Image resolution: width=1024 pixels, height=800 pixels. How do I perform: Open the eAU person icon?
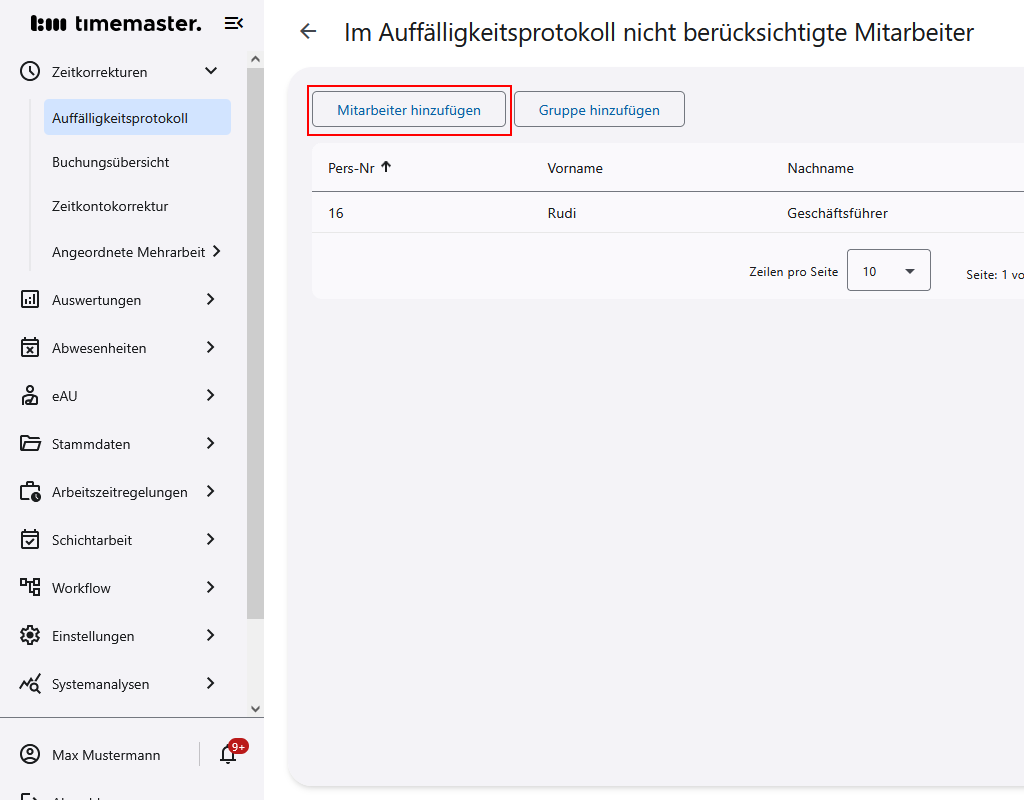point(30,395)
